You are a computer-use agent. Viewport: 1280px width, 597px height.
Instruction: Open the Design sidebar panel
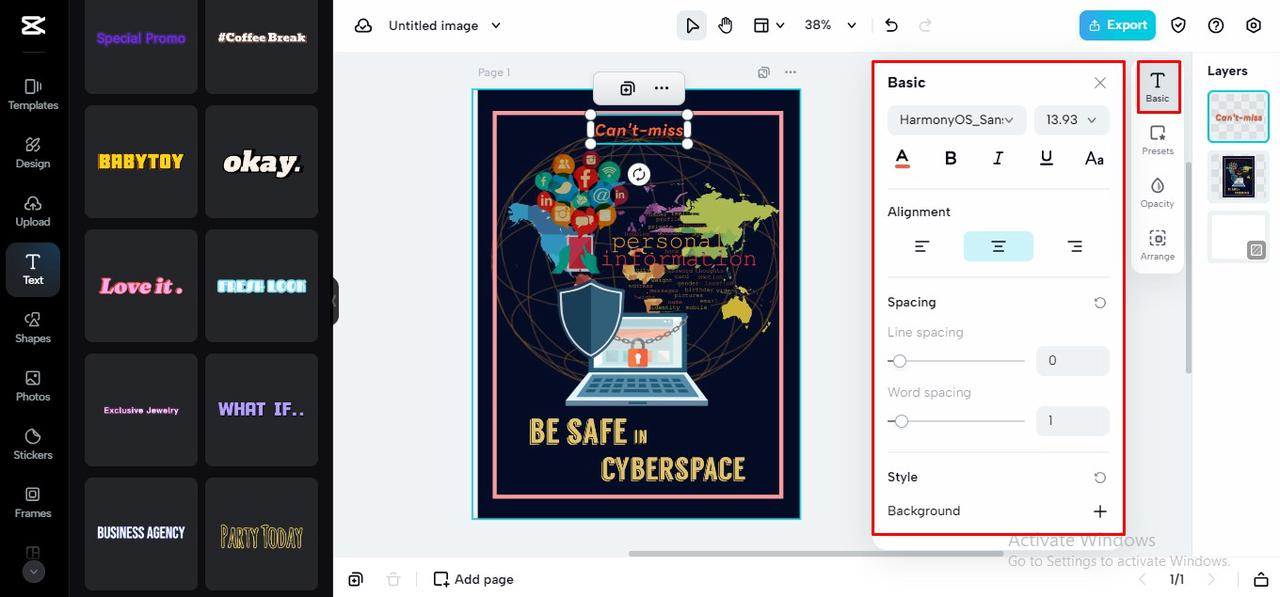[x=33, y=152]
